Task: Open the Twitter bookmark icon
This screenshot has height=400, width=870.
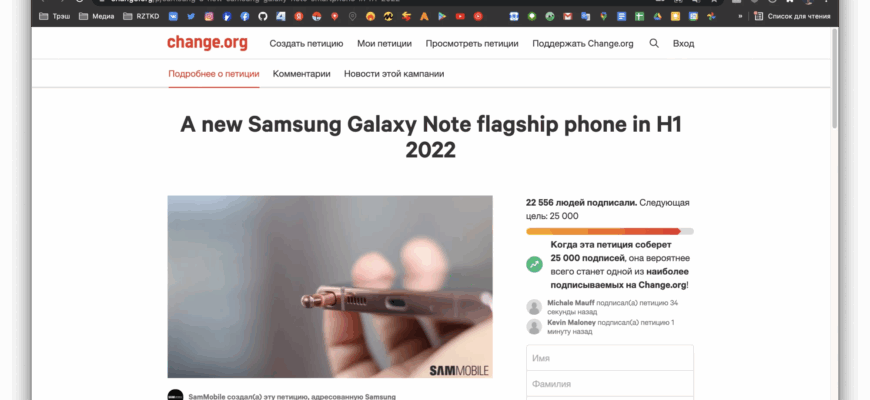Action: (191, 17)
